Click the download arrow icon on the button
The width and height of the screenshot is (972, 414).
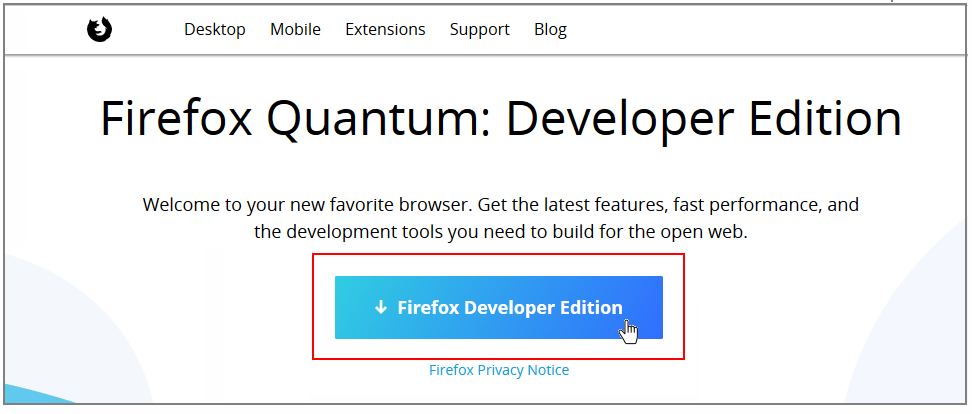[x=380, y=308]
